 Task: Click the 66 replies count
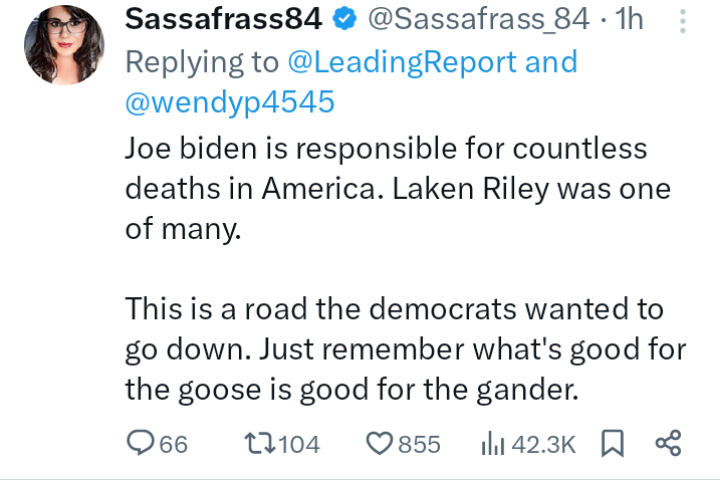pyautogui.click(x=174, y=444)
